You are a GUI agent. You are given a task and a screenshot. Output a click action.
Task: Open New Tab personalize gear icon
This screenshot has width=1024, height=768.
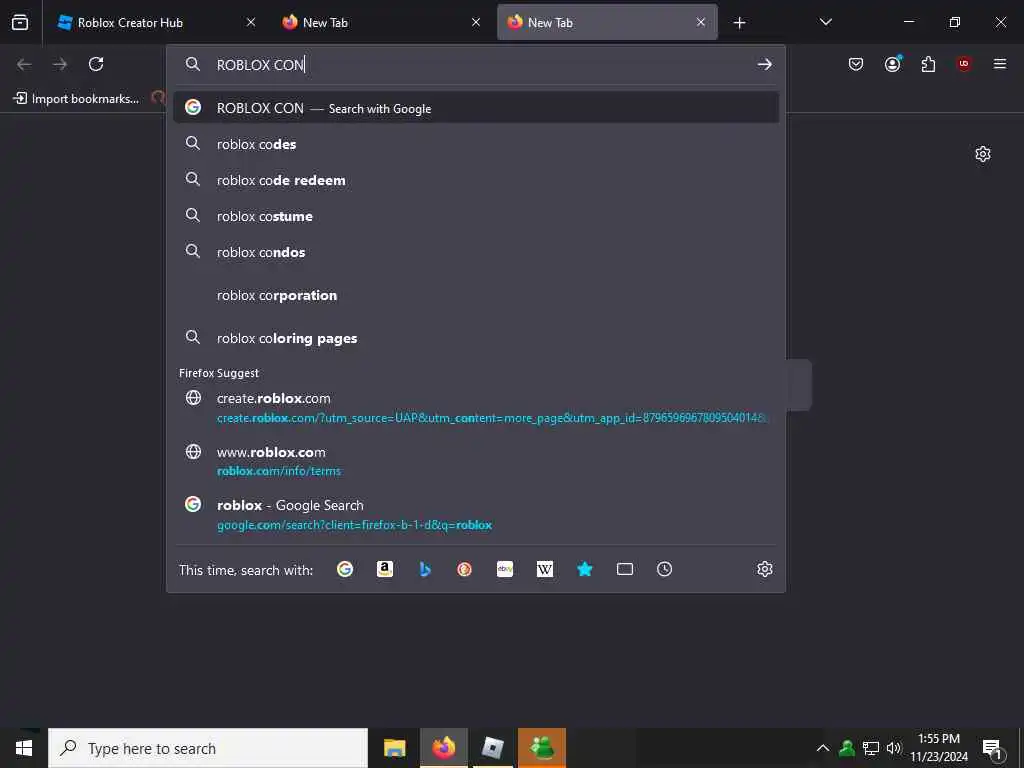(x=983, y=154)
